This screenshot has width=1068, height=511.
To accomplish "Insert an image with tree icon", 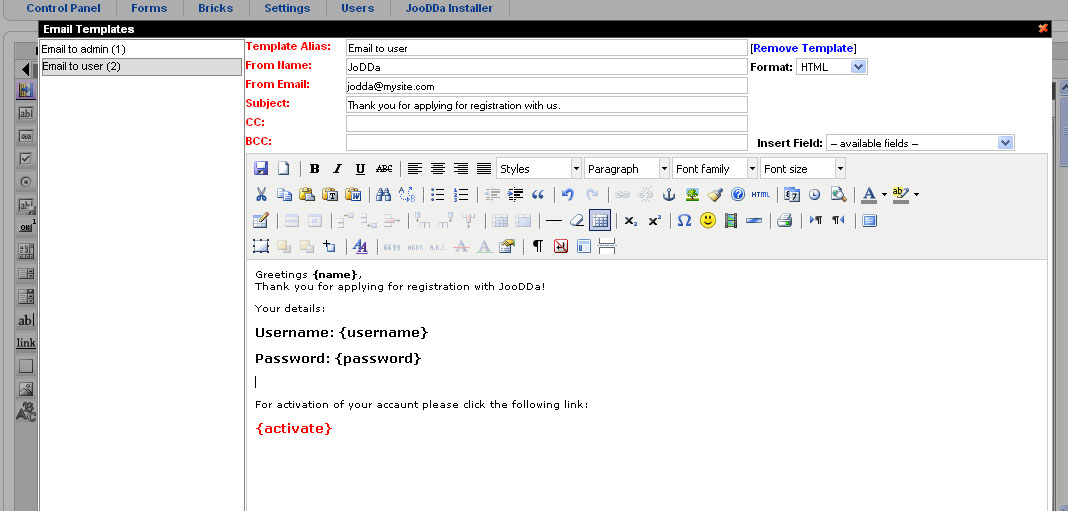I will click(692, 194).
